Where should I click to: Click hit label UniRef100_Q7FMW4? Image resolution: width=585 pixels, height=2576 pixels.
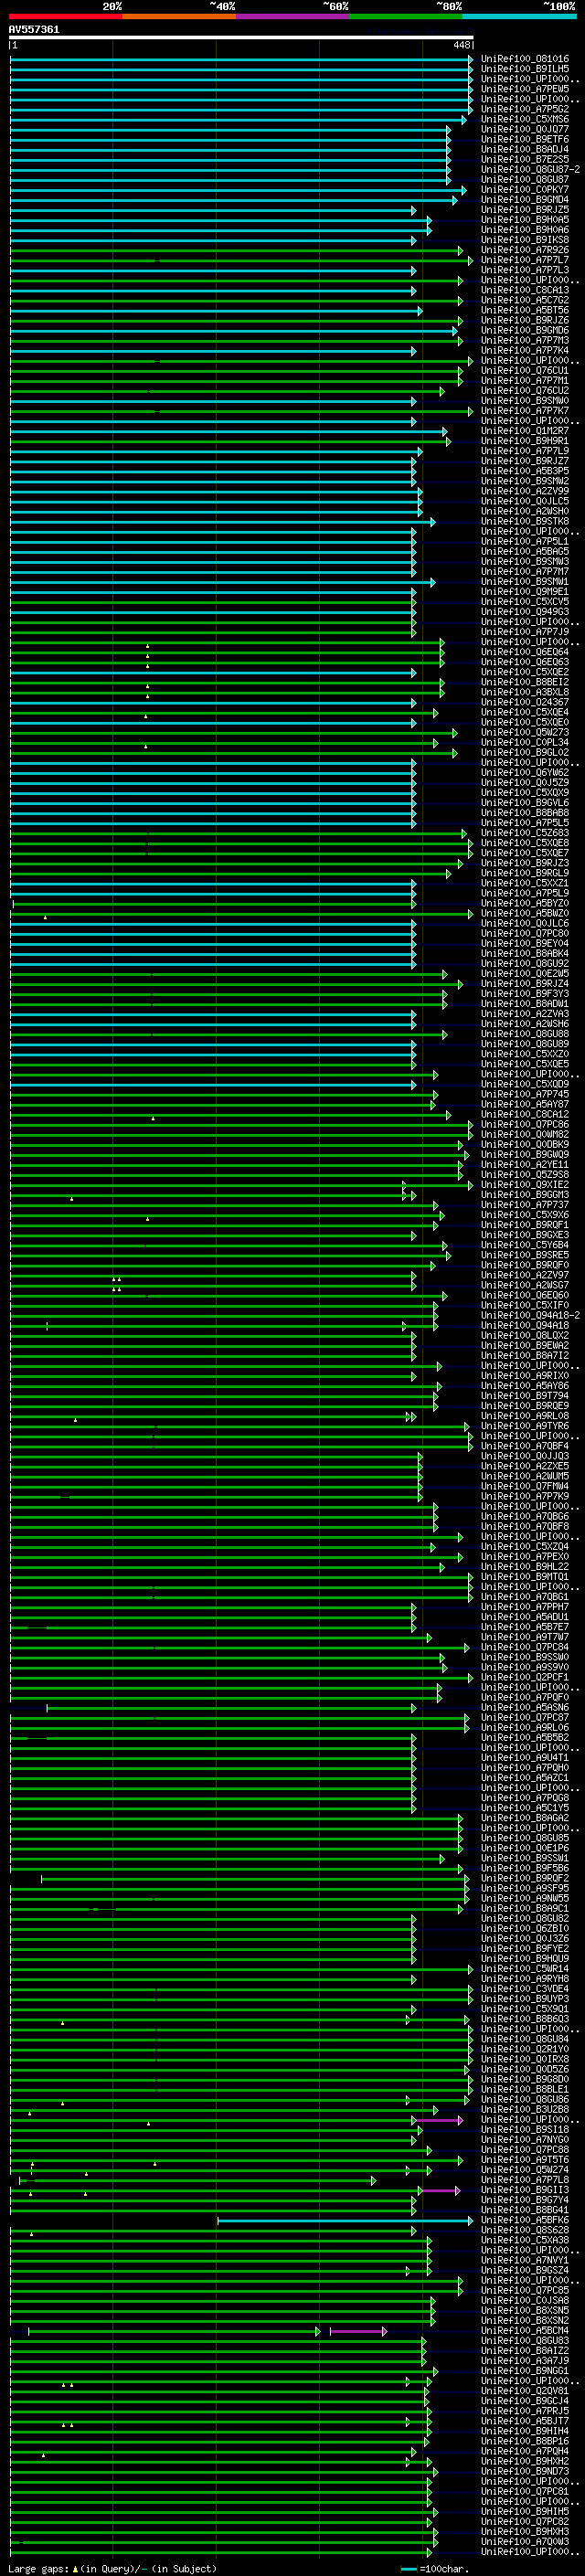point(525,1486)
